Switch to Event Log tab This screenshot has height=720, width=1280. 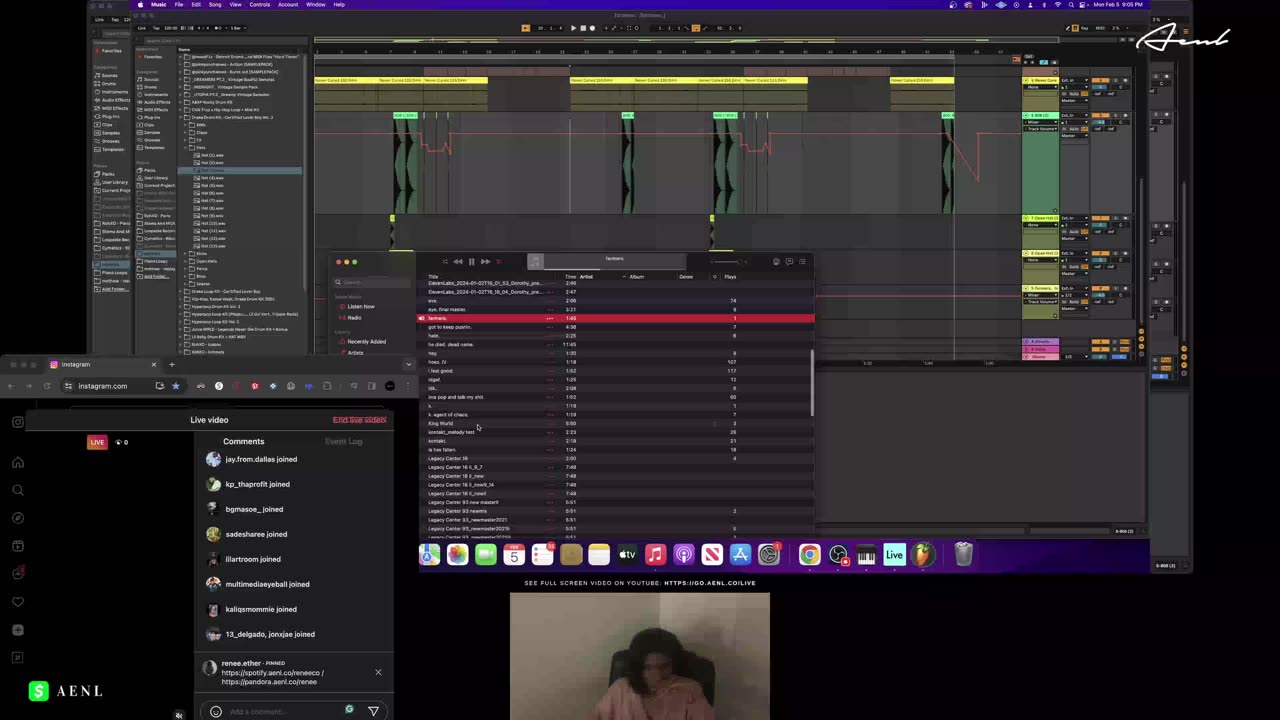coord(343,441)
